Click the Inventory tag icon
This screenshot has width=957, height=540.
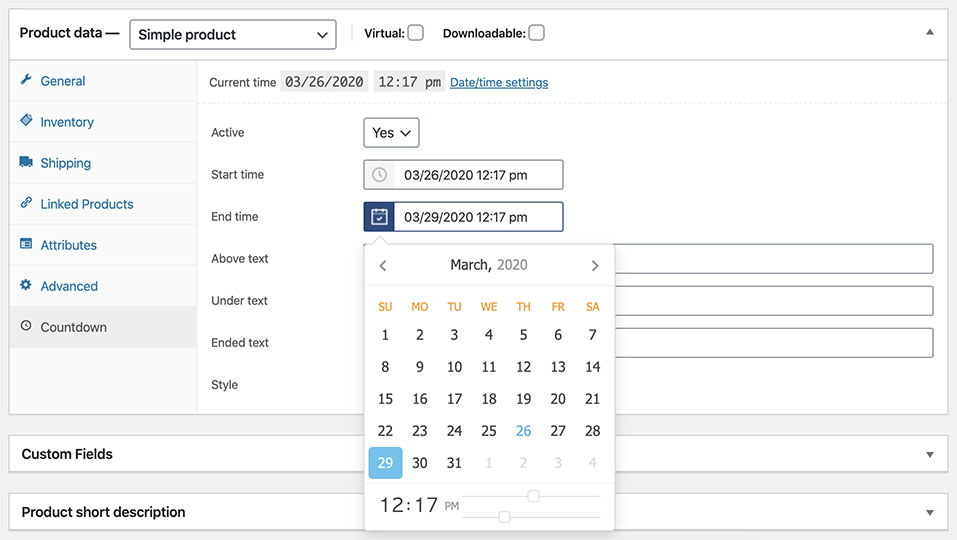point(26,121)
